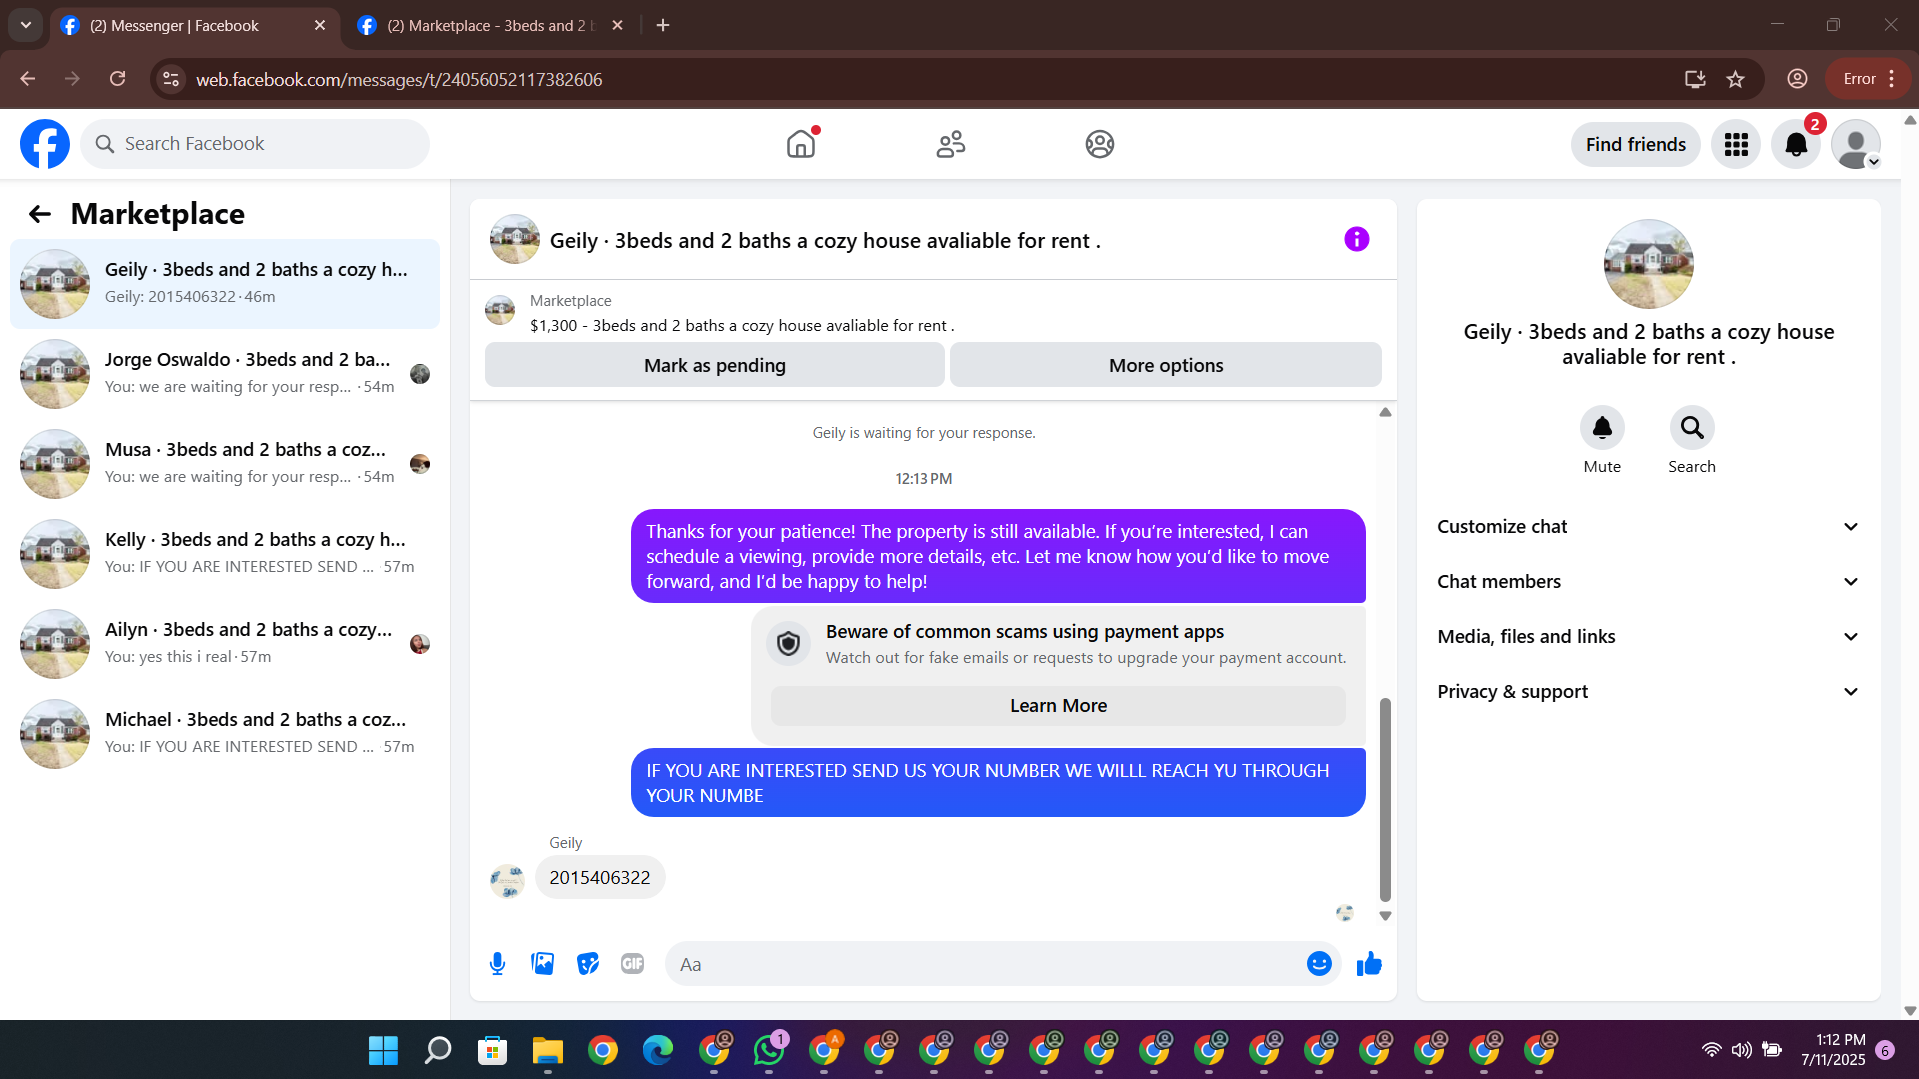Click the chat messages scrollbar thumb
Viewport: 1919px width, 1079px height.
(1385, 800)
